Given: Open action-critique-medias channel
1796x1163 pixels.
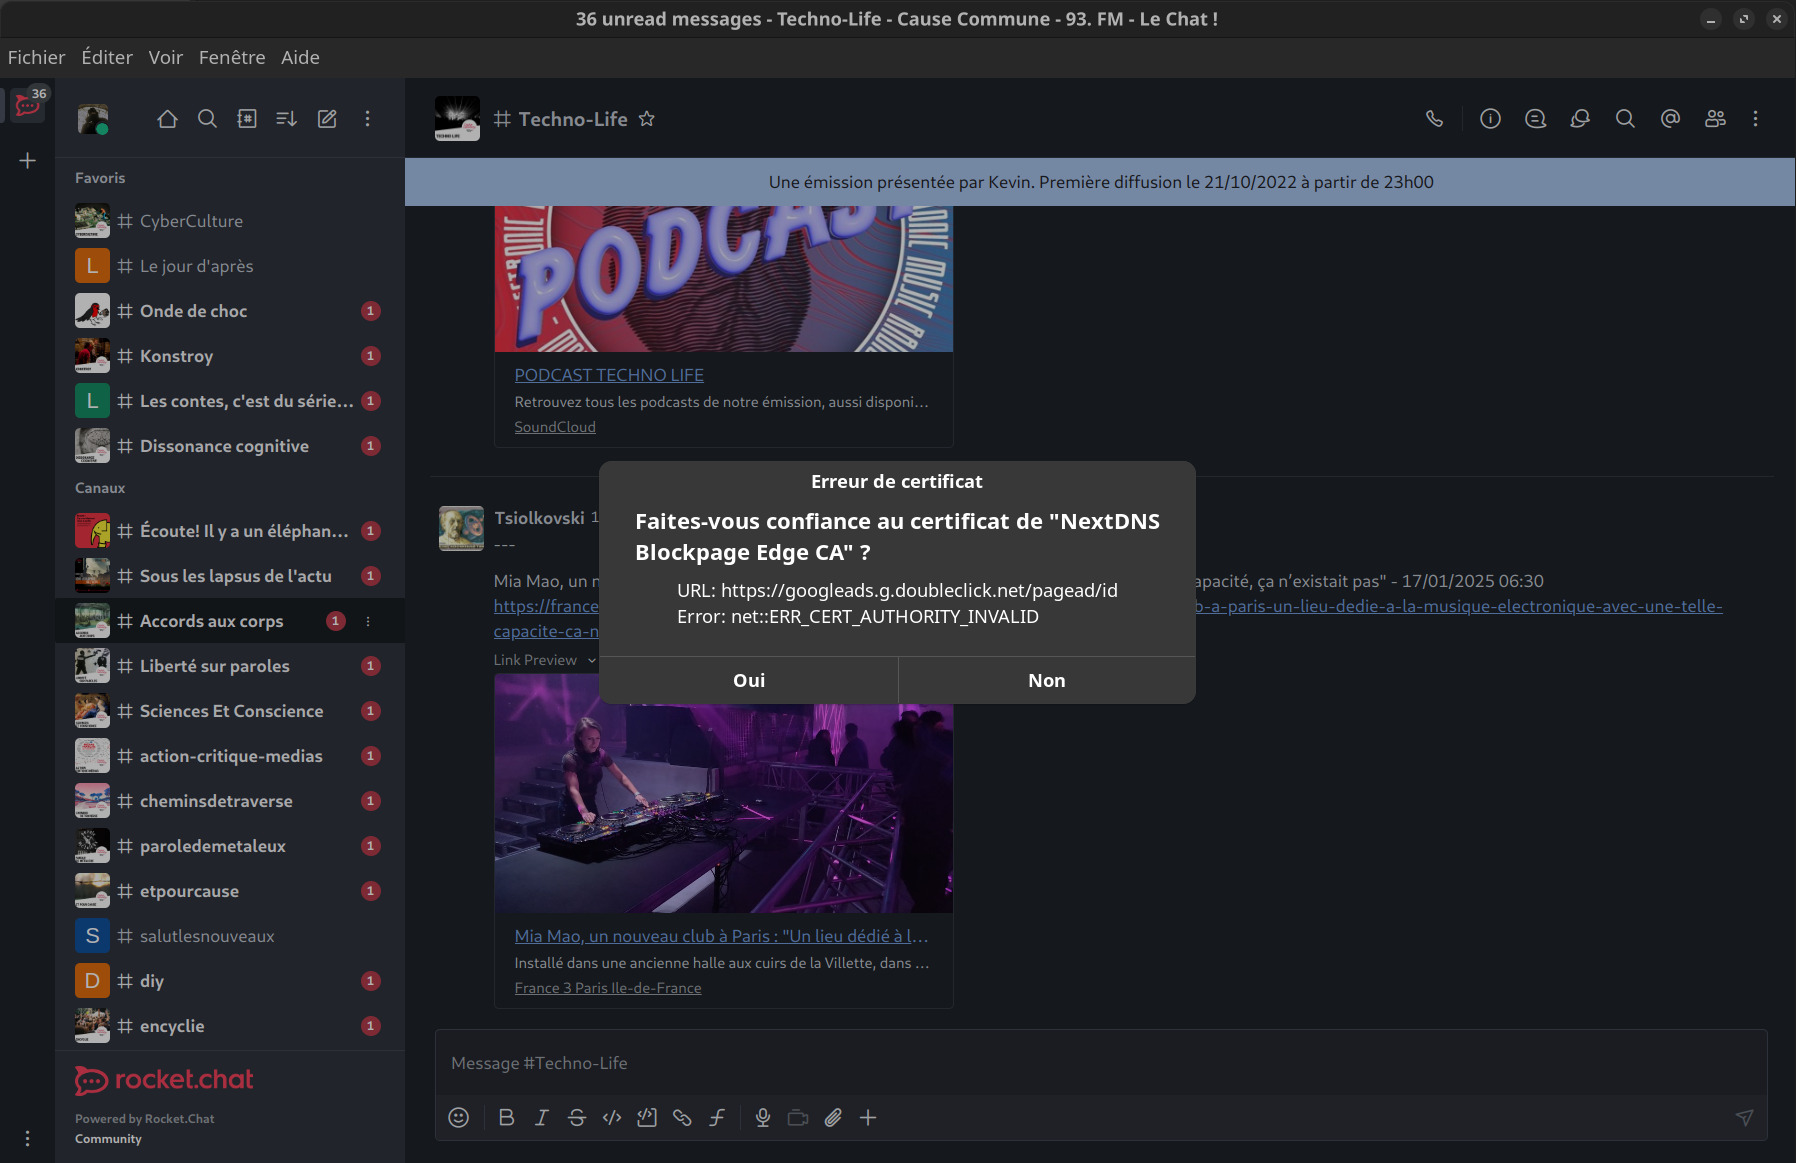Looking at the screenshot, I should pyautogui.click(x=230, y=756).
